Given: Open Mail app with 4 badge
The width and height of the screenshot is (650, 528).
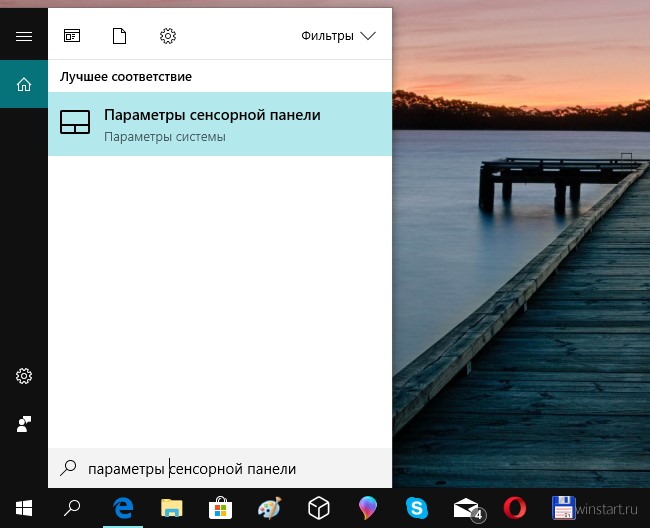Looking at the screenshot, I should point(468,509).
